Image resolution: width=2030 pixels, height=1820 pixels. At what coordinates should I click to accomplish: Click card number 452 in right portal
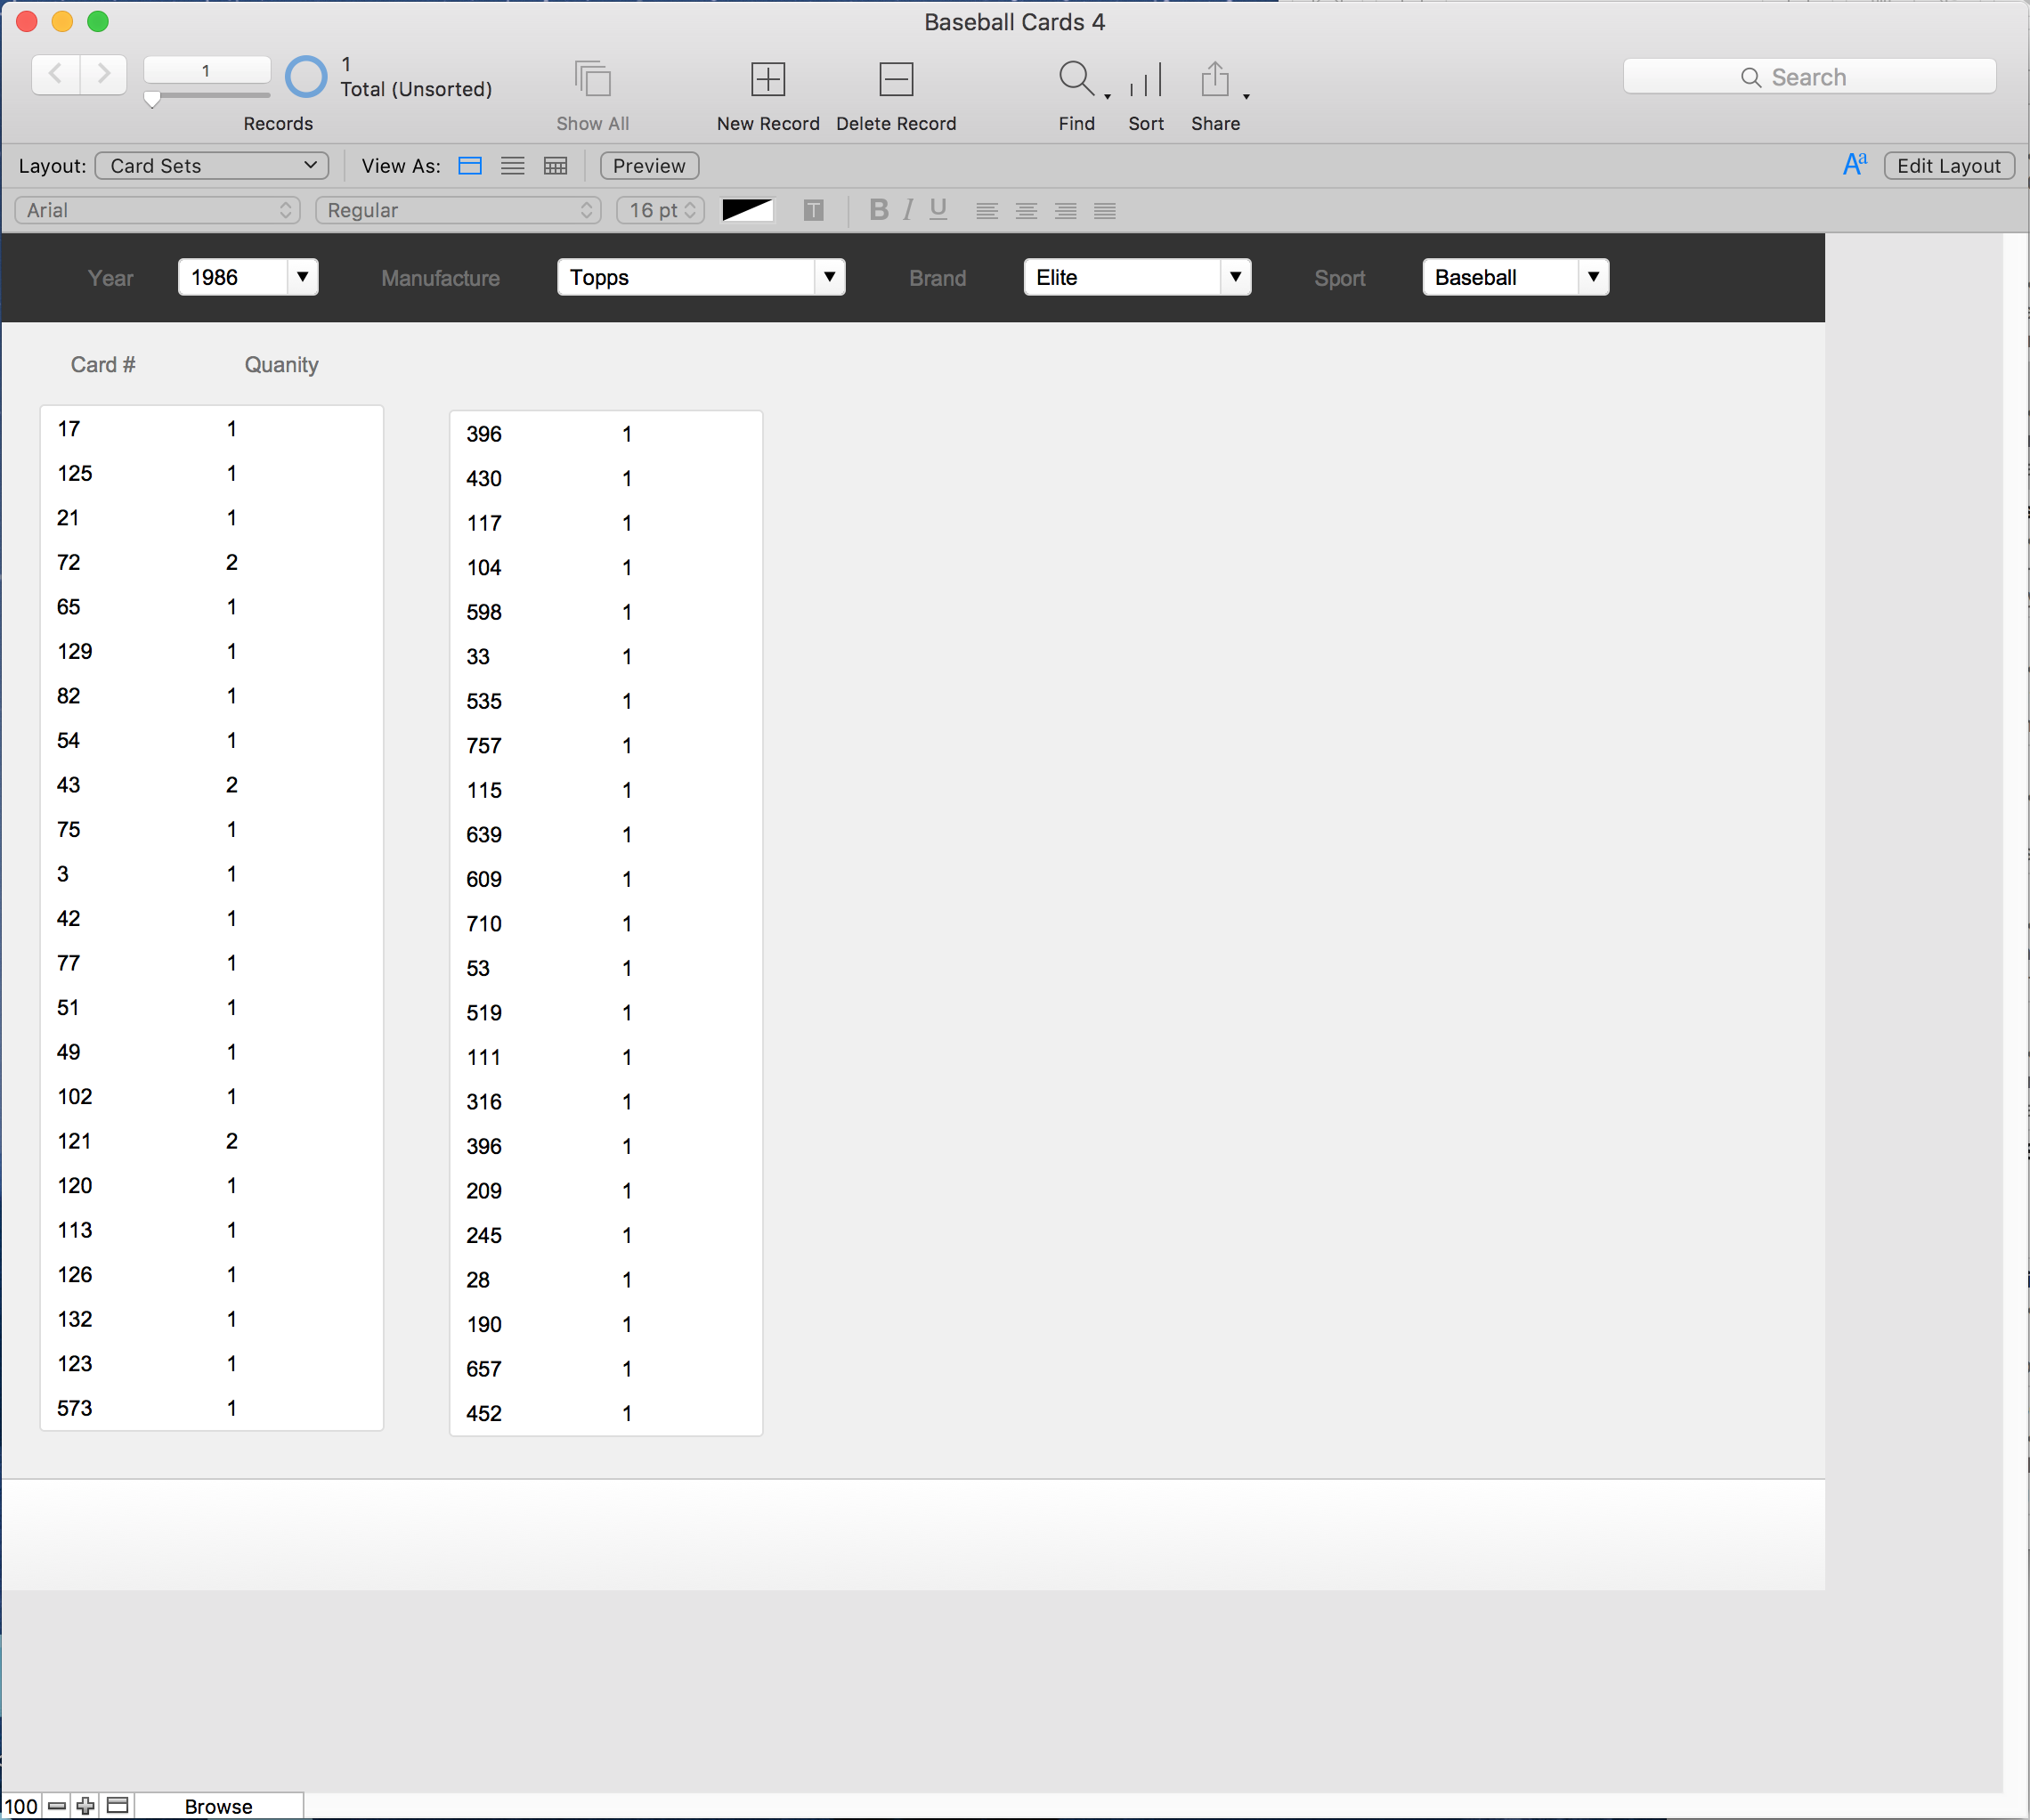tap(484, 1413)
